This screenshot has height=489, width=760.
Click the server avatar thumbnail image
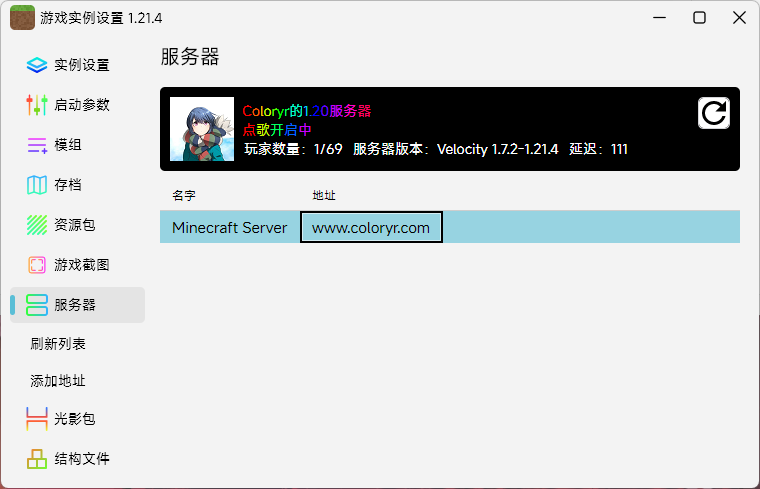(202, 129)
